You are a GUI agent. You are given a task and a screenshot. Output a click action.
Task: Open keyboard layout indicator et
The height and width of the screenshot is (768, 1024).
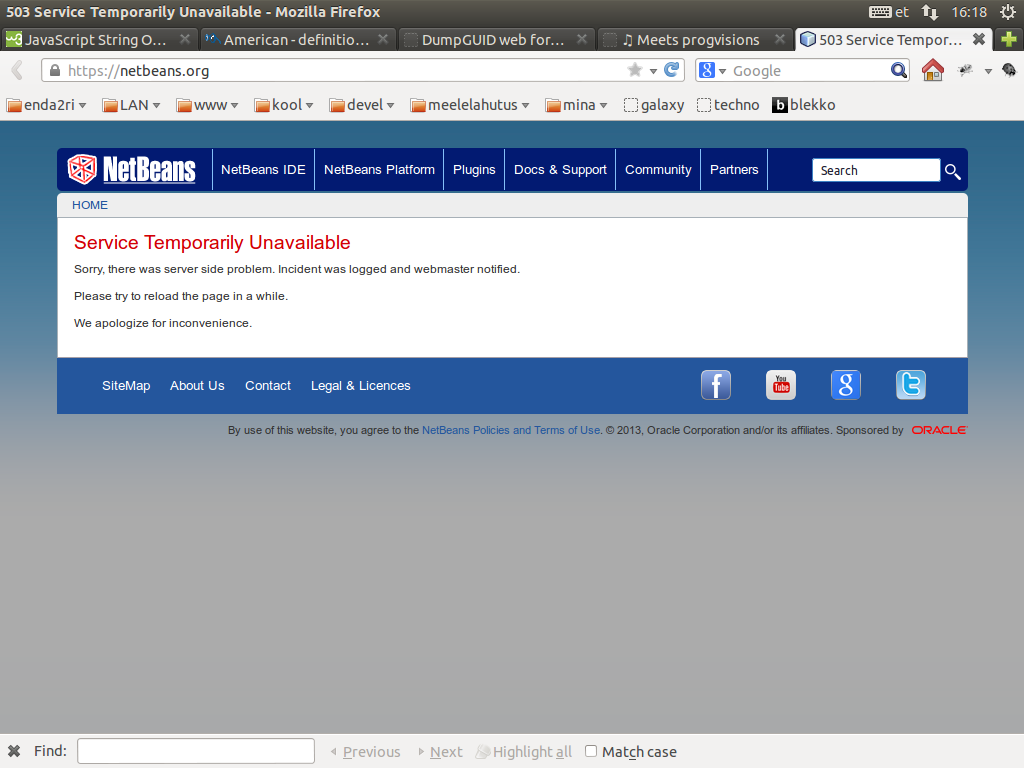[889, 12]
